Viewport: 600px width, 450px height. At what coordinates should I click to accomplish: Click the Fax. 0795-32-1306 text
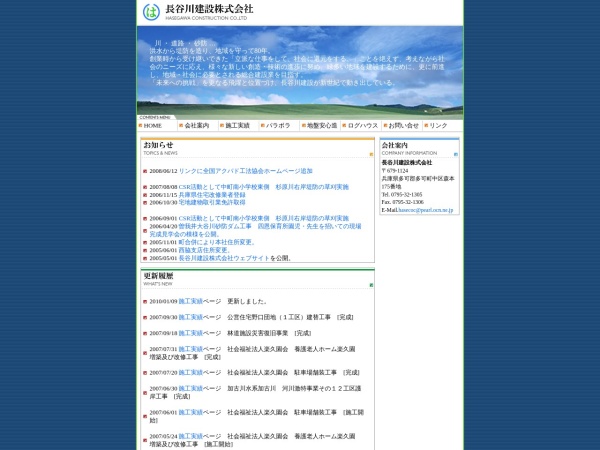(403, 202)
